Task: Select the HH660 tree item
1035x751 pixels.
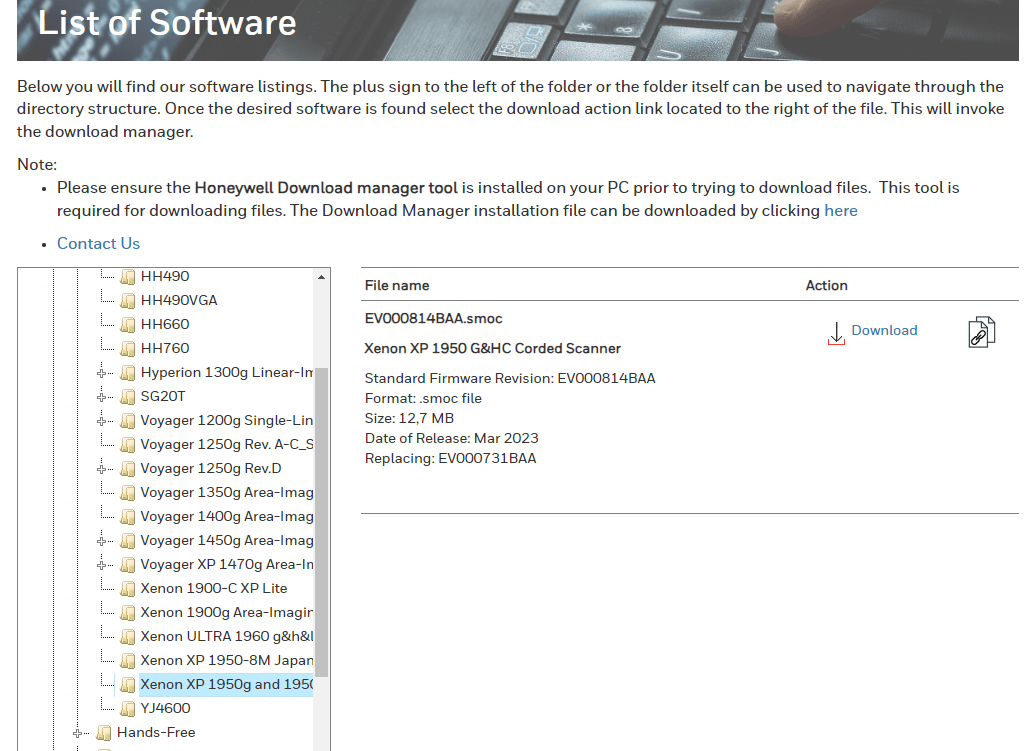Action: [x=165, y=324]
